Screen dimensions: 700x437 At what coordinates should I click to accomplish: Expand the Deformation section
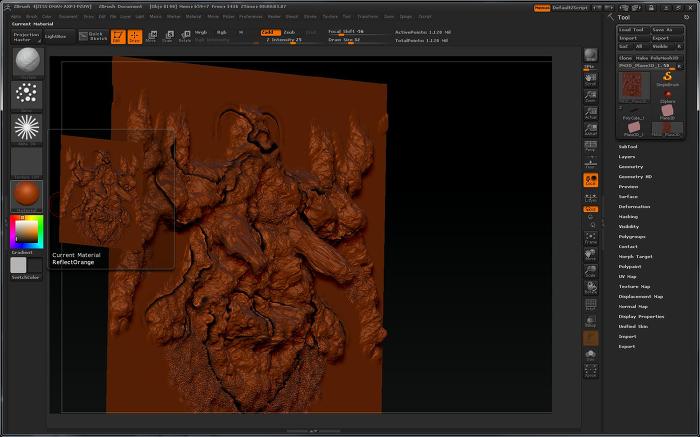click(634, 206)
